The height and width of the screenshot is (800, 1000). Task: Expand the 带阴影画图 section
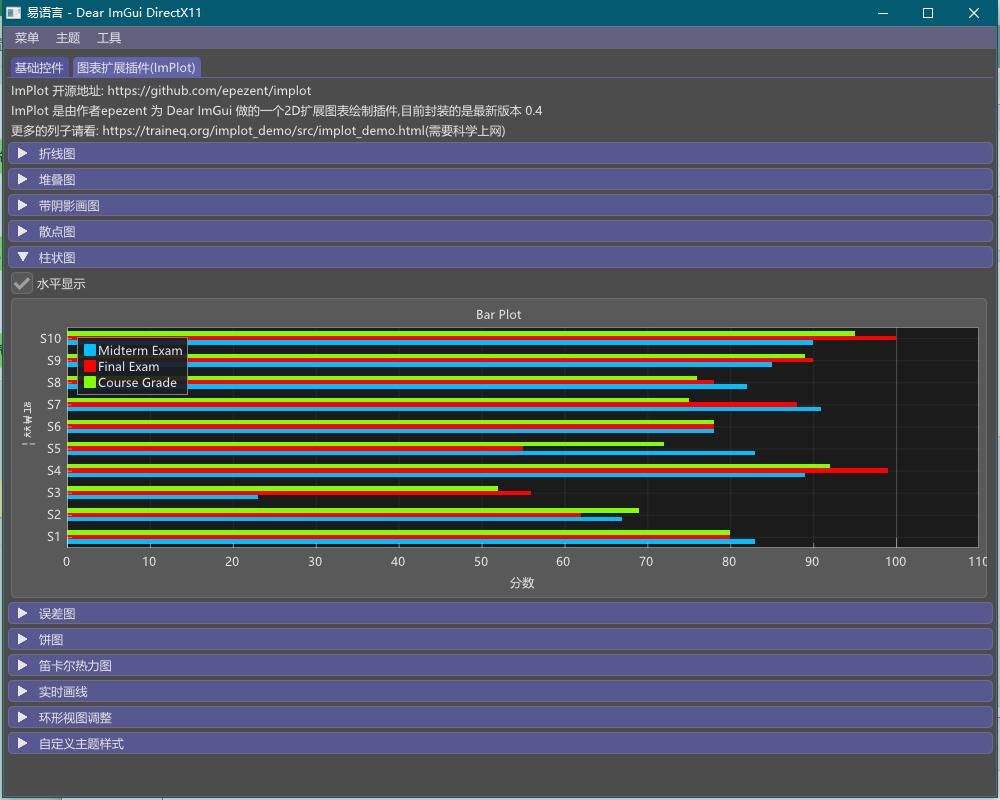click(x=500, y=205)
